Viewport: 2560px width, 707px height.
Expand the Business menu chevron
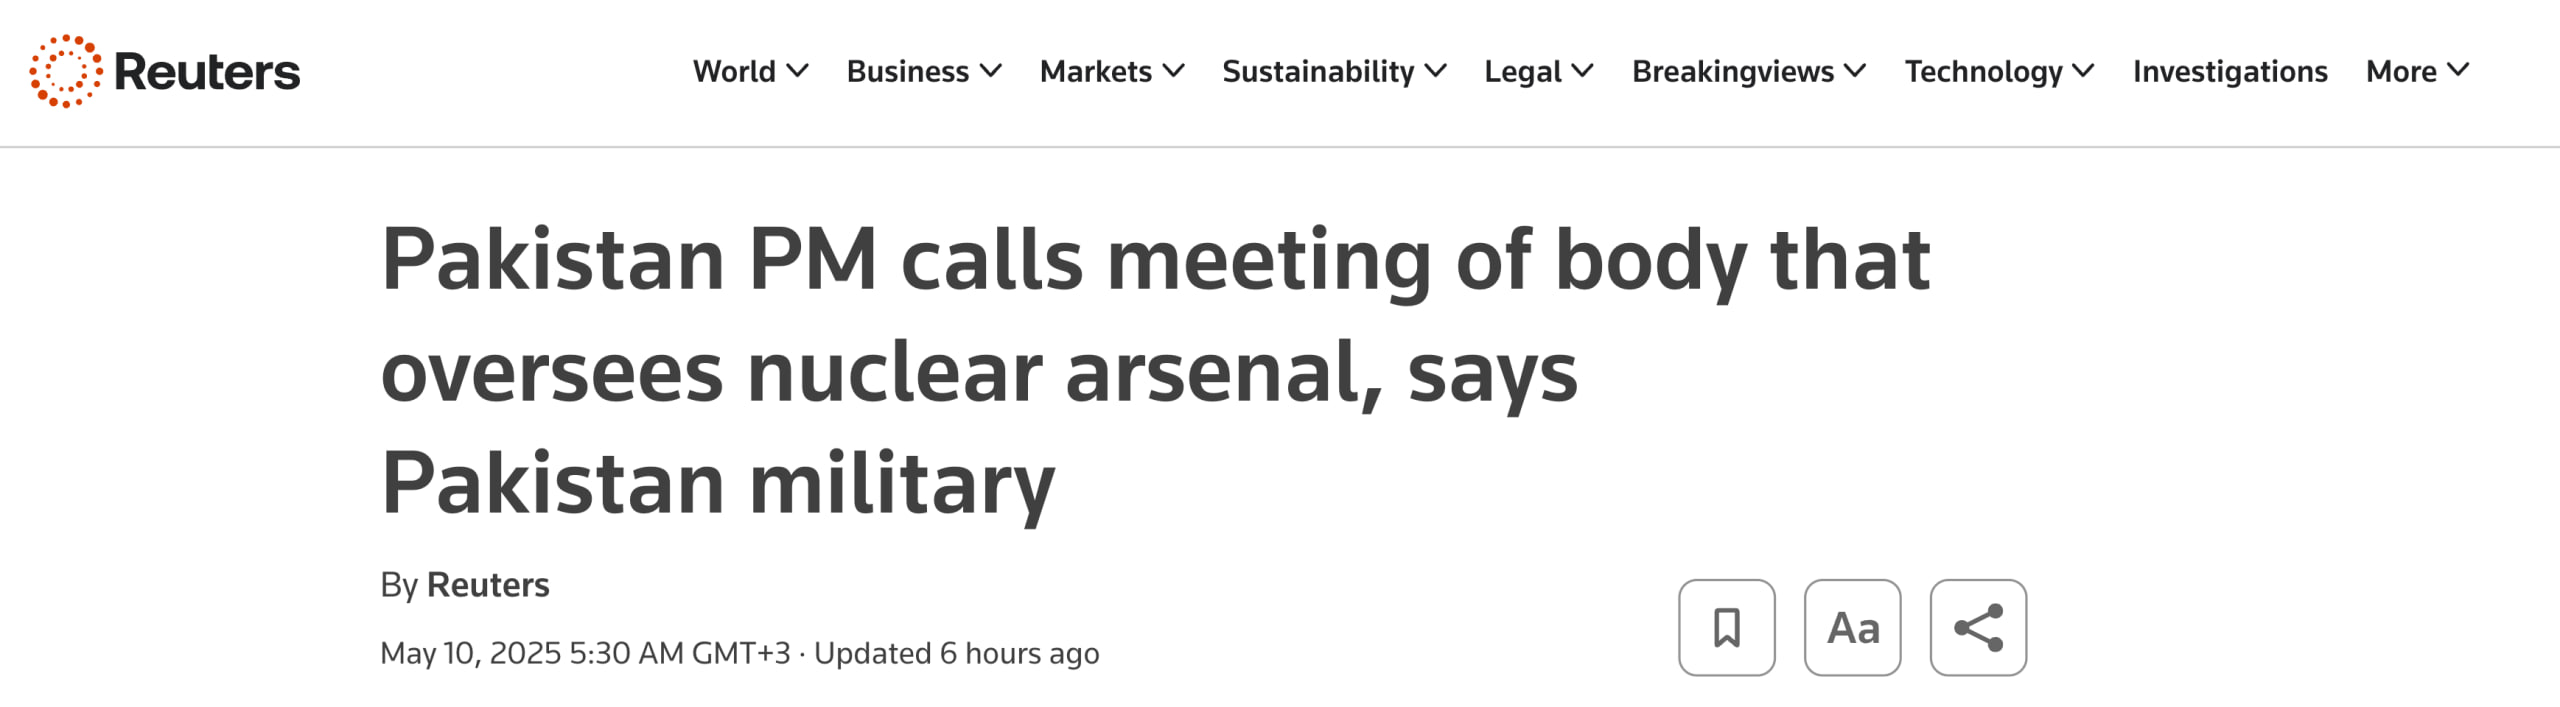991,71
